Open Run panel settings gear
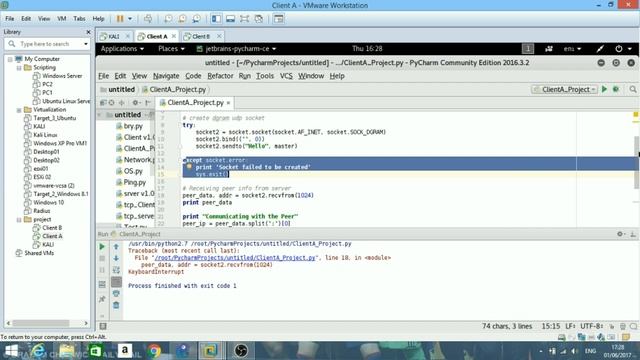This screenshot has height=360, width=640. tap(620, 234)
